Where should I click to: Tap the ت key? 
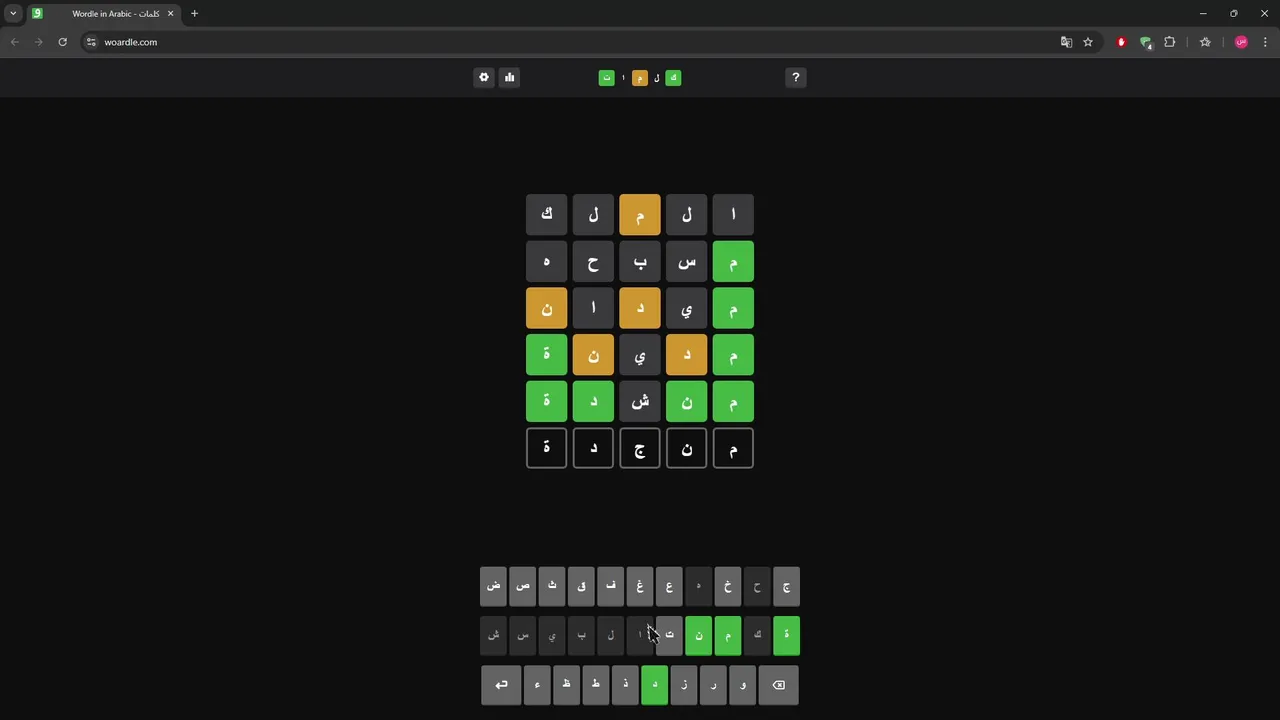[669, 635]
